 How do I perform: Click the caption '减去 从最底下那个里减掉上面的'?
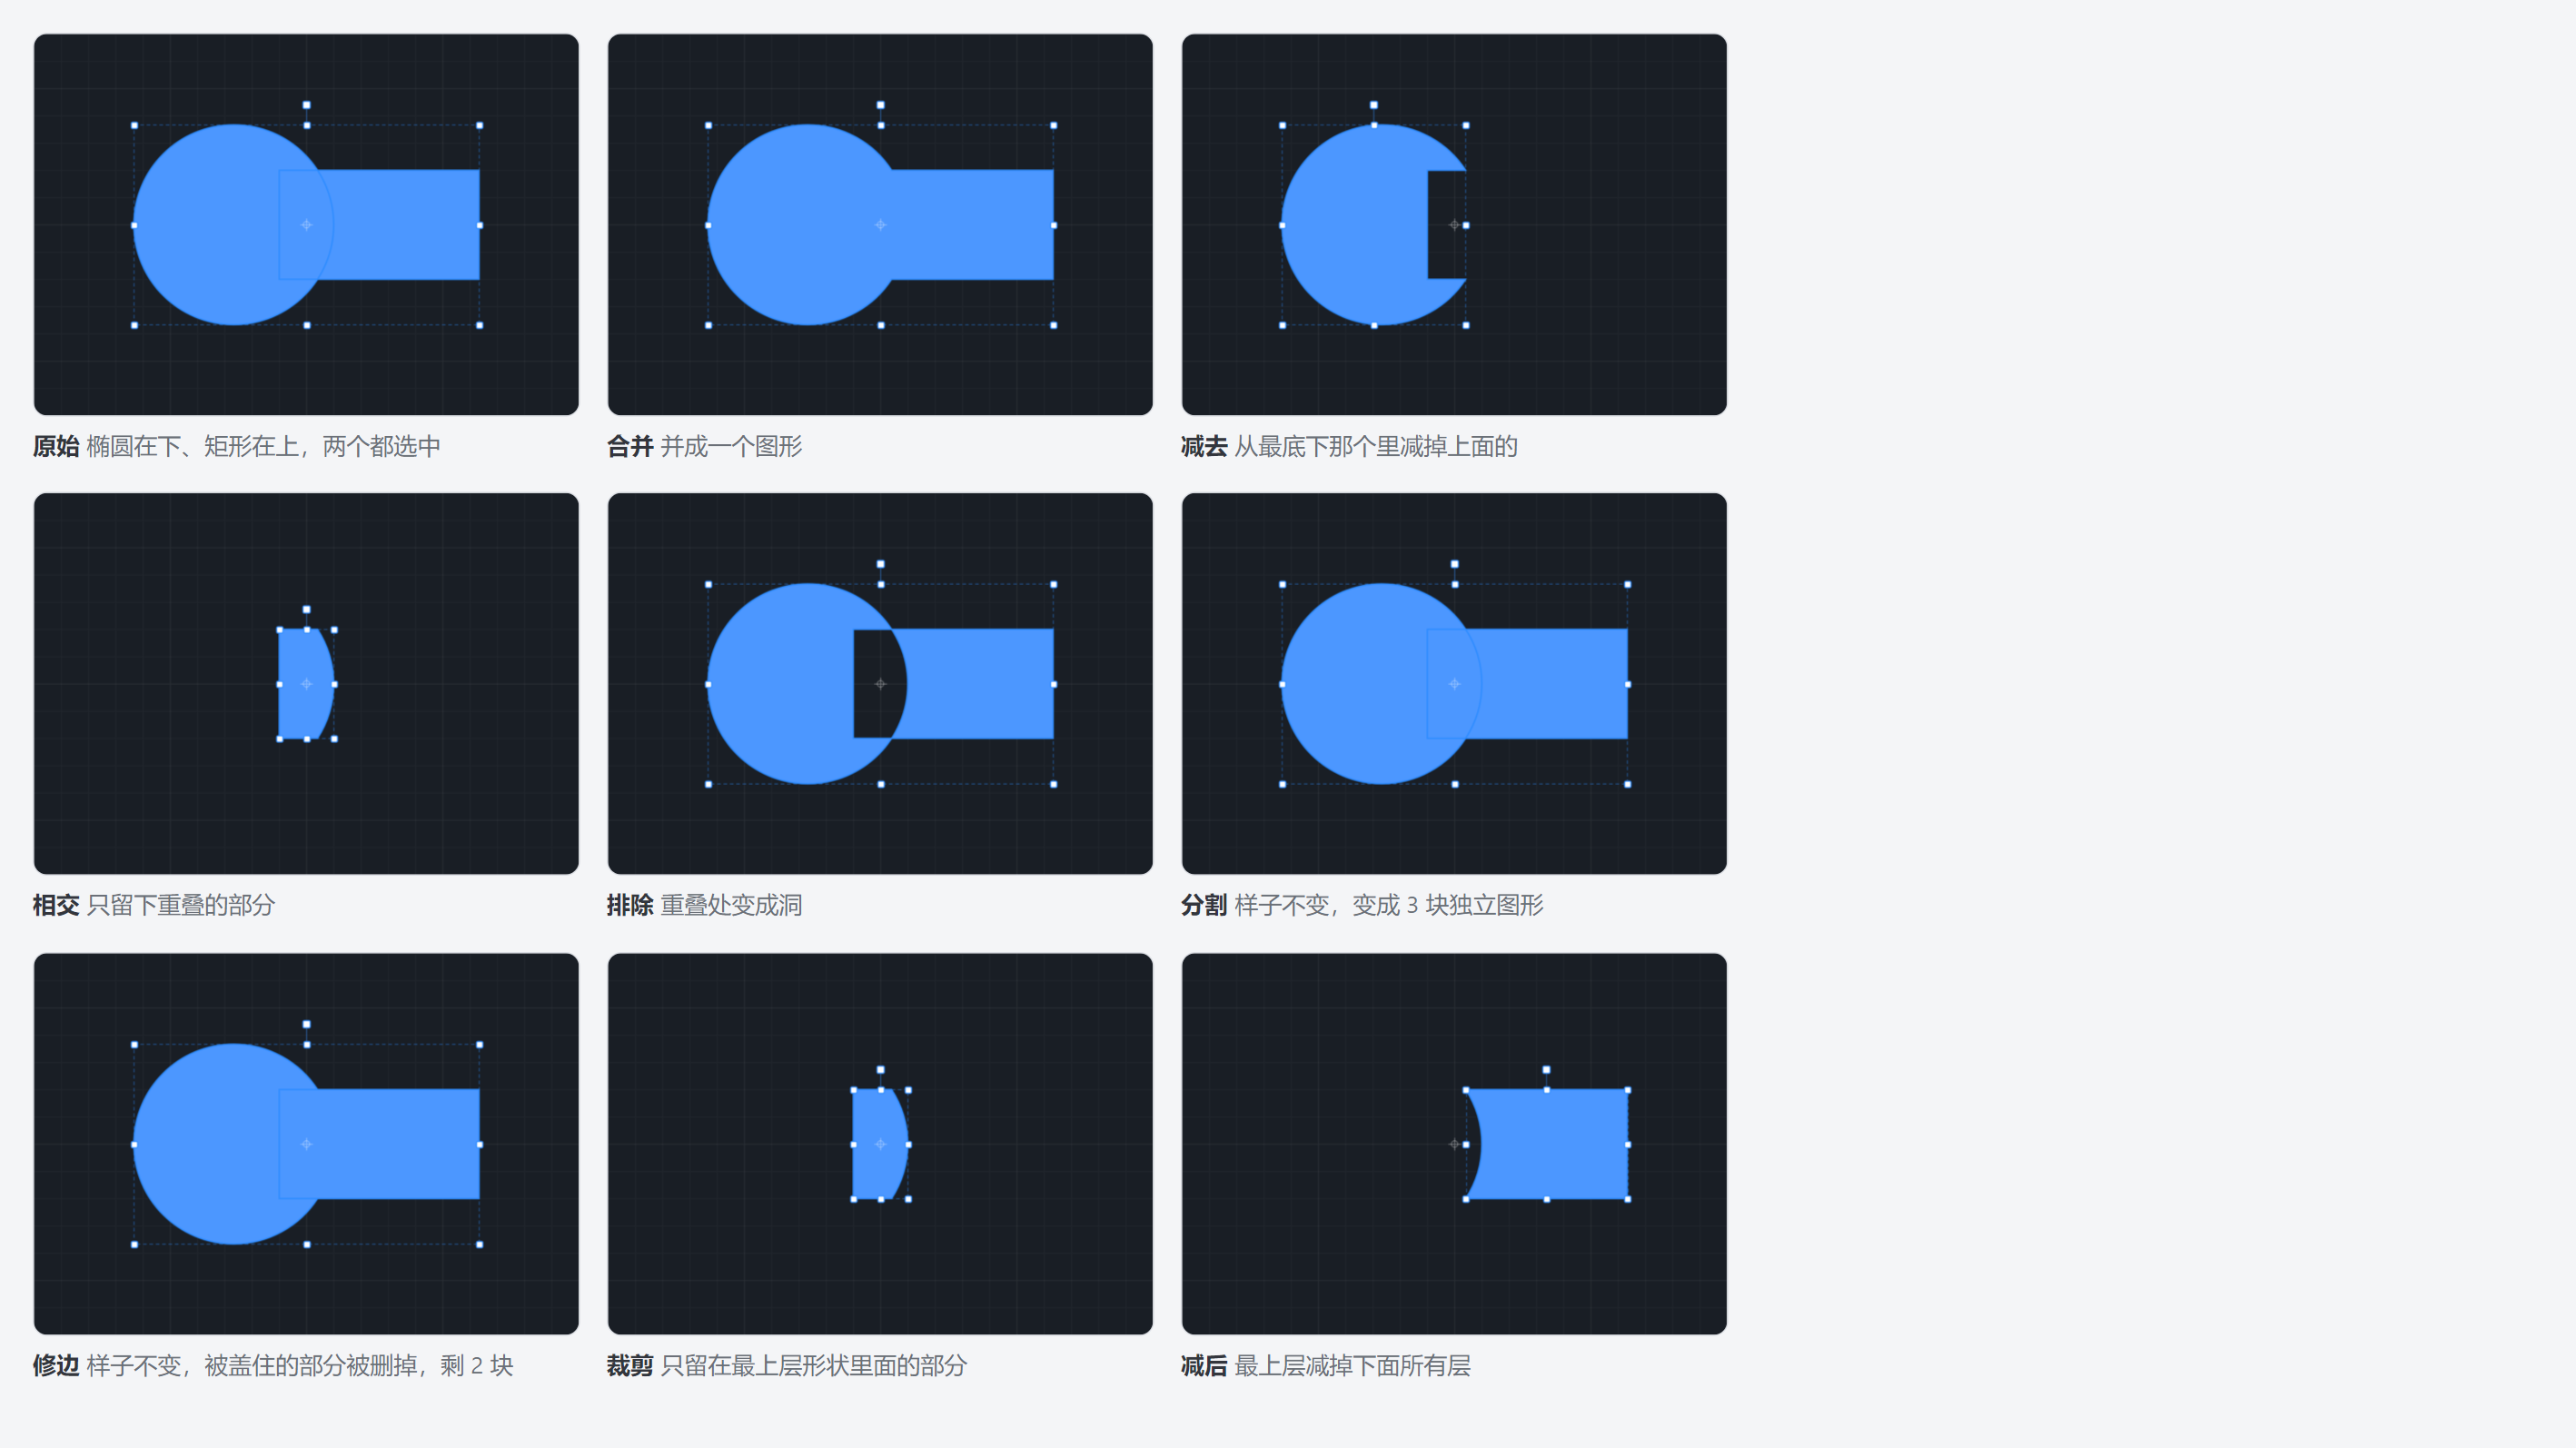tap(1350, 446)
